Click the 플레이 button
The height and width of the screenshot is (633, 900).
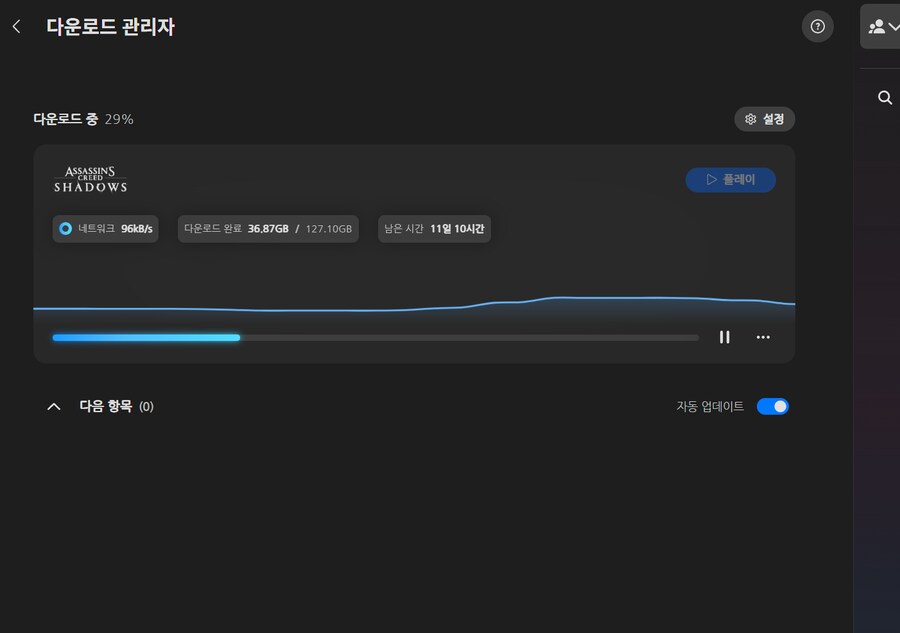(x=731, y=179)
